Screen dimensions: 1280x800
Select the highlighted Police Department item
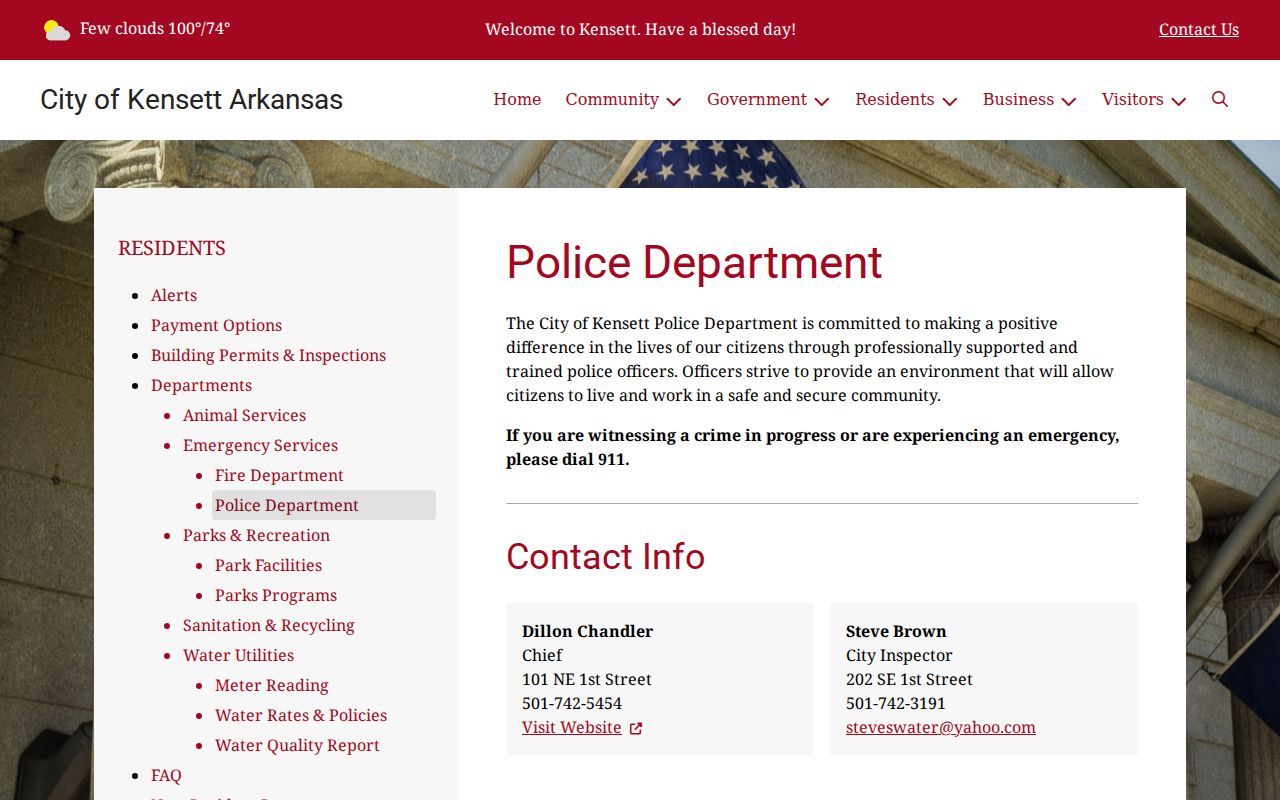click(x=324, y=505)
